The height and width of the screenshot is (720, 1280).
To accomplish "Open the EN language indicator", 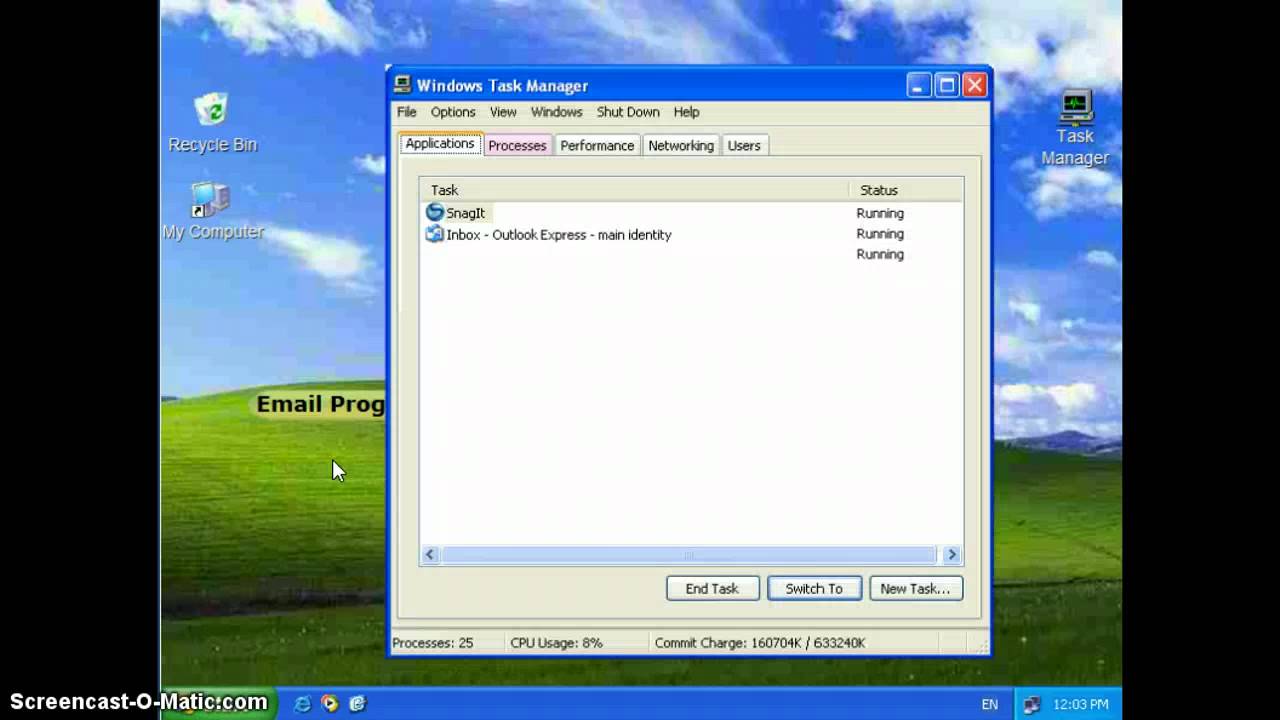I will tap(989, 704).
